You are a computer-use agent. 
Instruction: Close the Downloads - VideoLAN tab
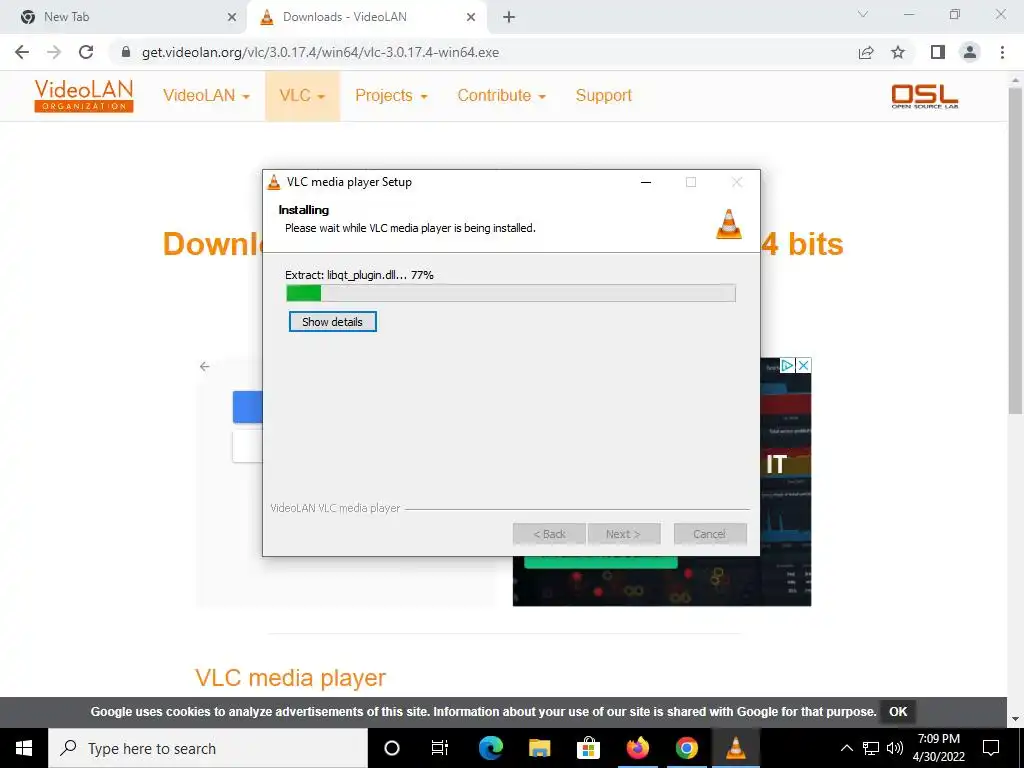pos(471,17)
